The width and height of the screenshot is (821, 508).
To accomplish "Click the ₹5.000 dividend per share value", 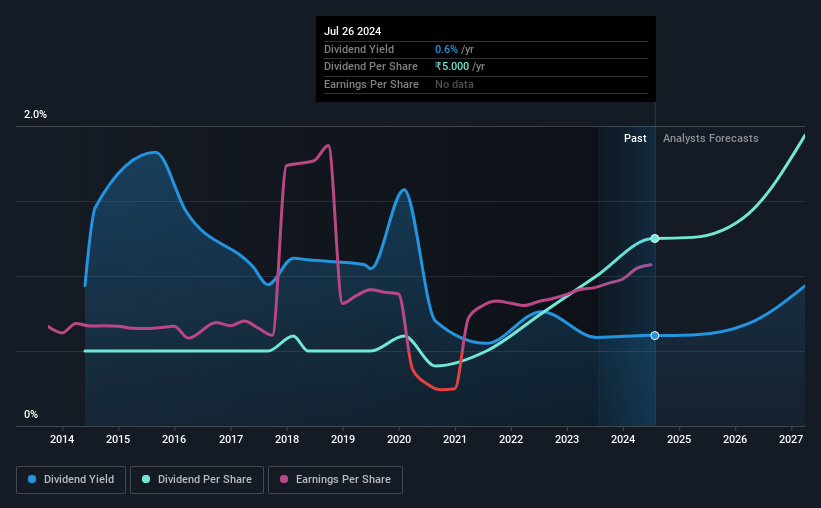I will (x=452, y=67).
